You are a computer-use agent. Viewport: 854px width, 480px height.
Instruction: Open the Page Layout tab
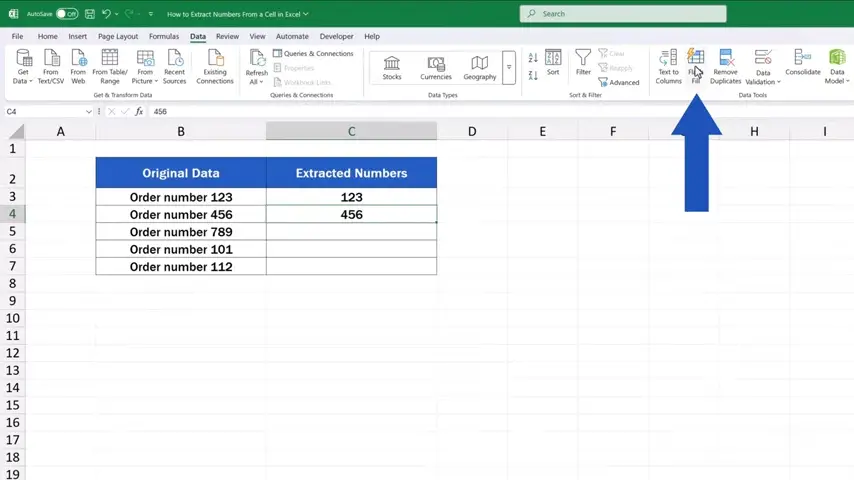[118, 36]
